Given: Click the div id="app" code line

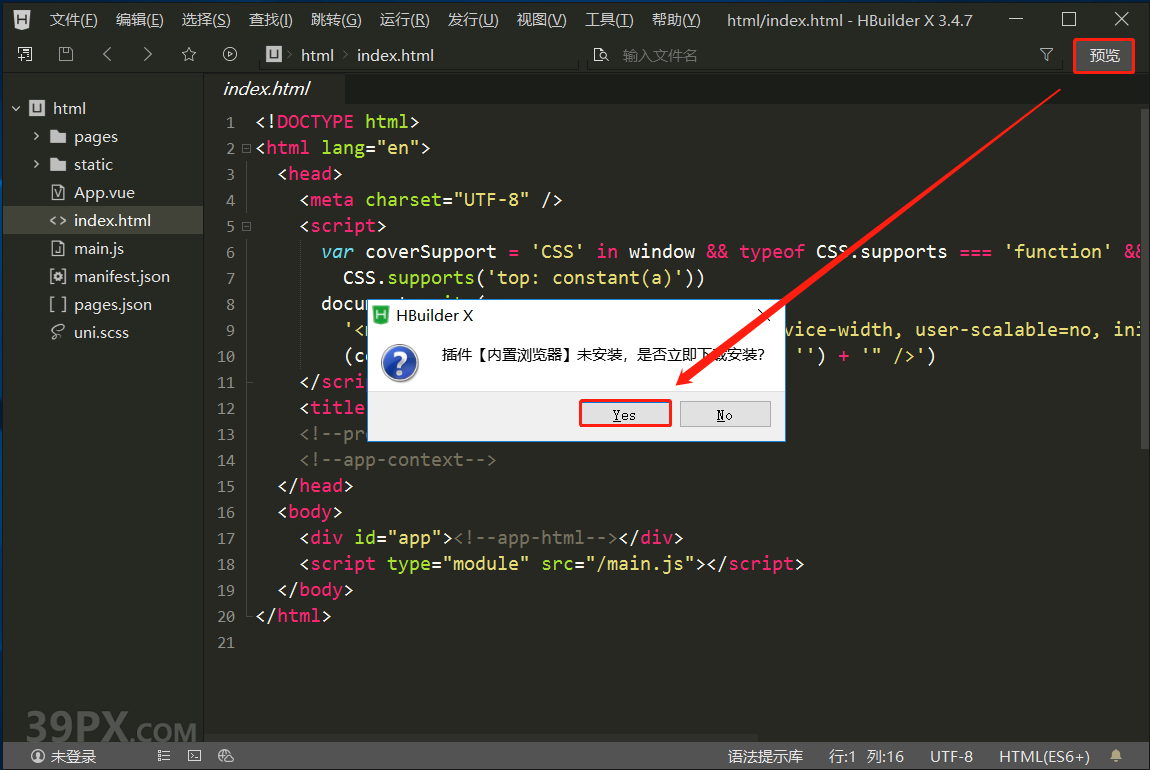Looking at the screenshot, I should click(x=491, y=538).
